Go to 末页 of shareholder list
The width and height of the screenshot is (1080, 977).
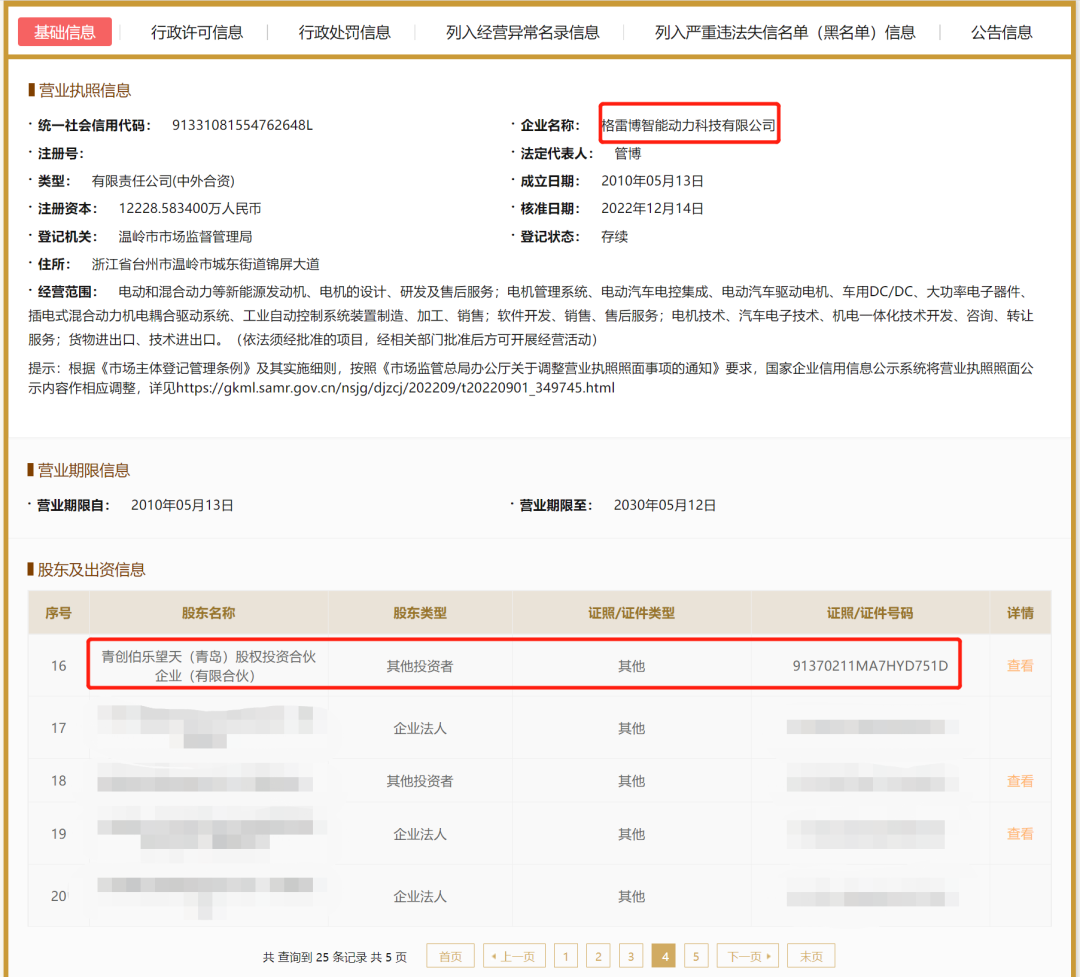click(811, 956)
